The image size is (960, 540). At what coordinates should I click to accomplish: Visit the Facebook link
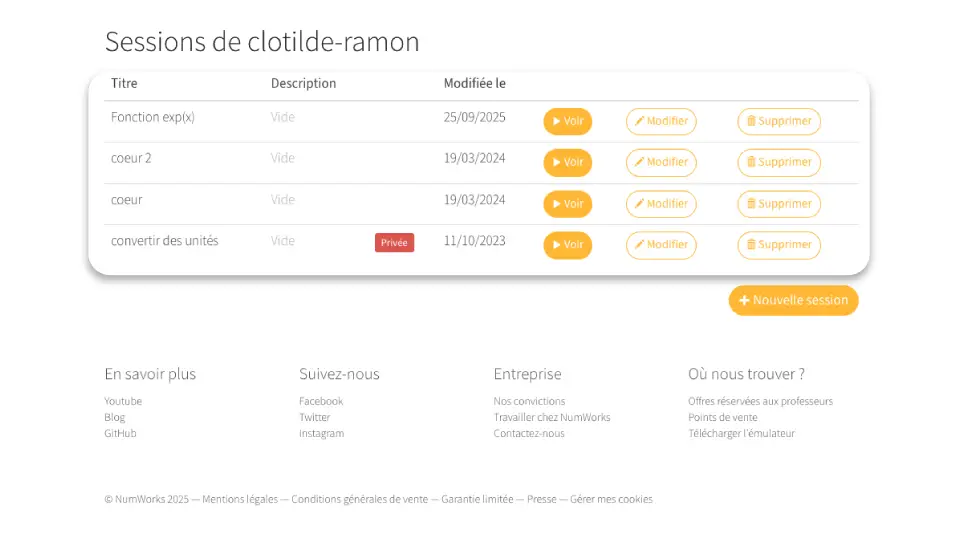pos(321,401)
